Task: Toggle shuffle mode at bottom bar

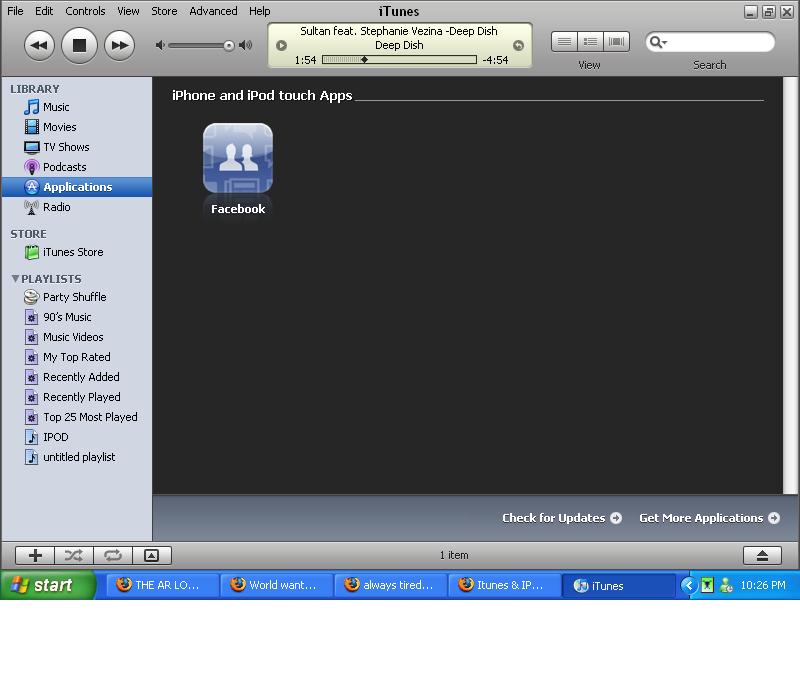Action: pos(74,555)
